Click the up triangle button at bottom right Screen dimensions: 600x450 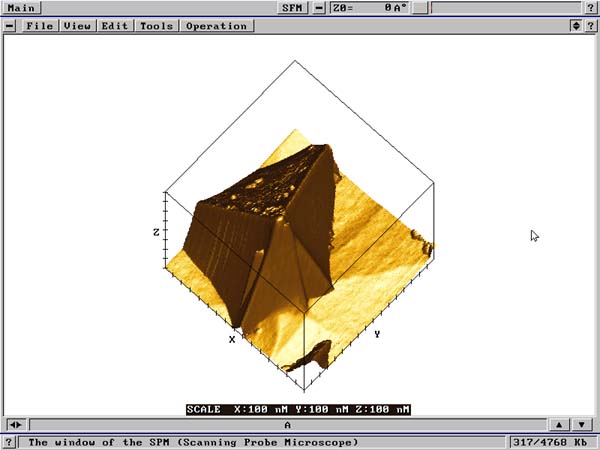[560, 425]
